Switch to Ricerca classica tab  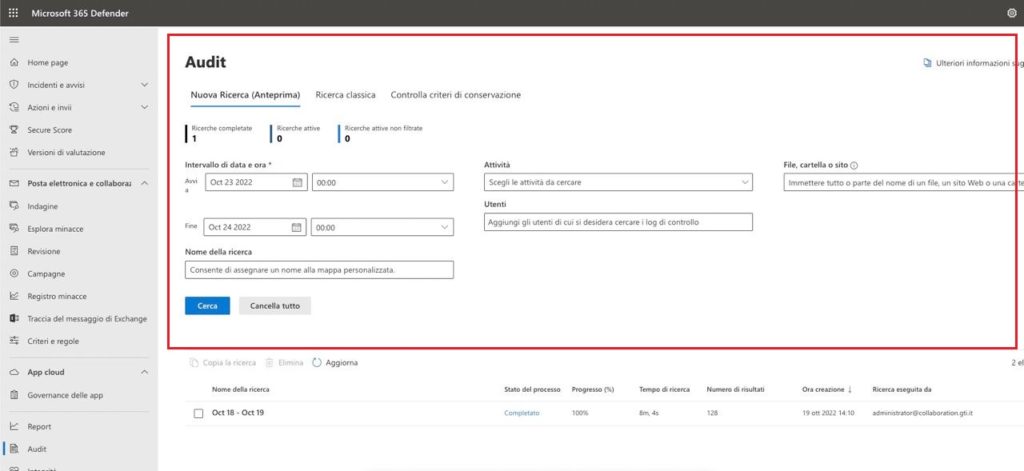(x=345, y=95)
